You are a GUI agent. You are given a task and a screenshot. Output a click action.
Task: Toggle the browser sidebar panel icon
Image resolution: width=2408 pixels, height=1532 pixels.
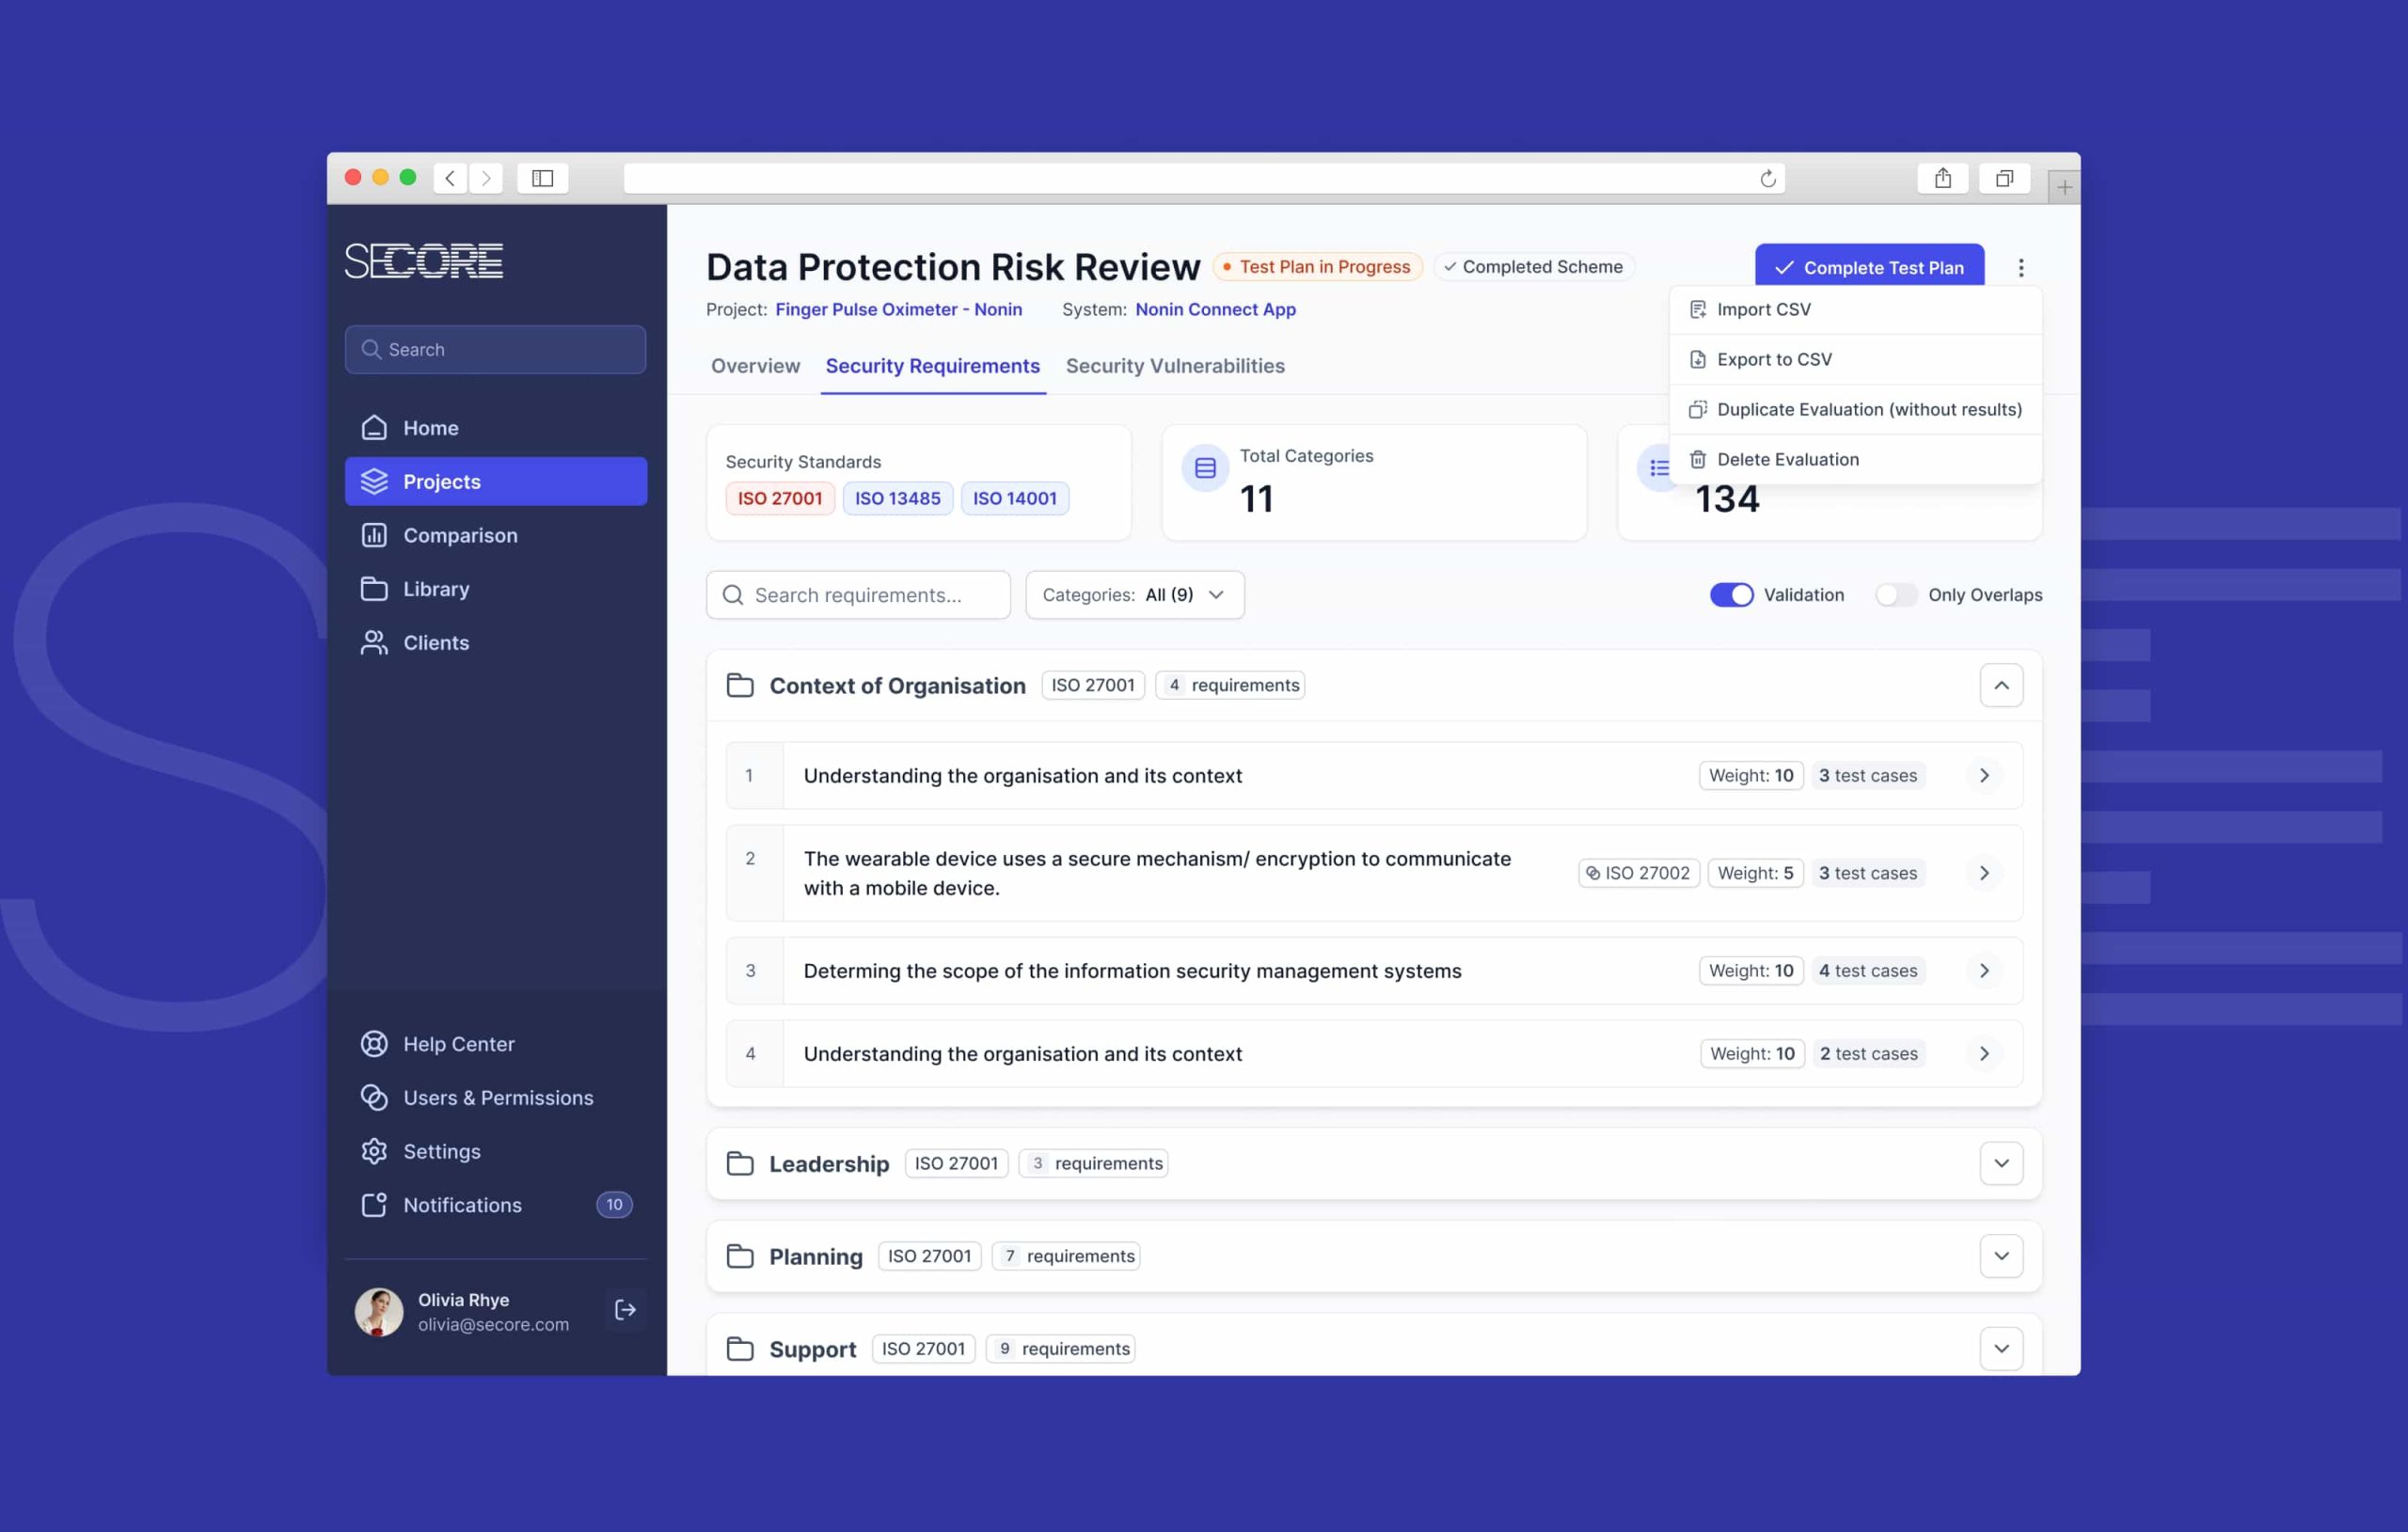543,178
